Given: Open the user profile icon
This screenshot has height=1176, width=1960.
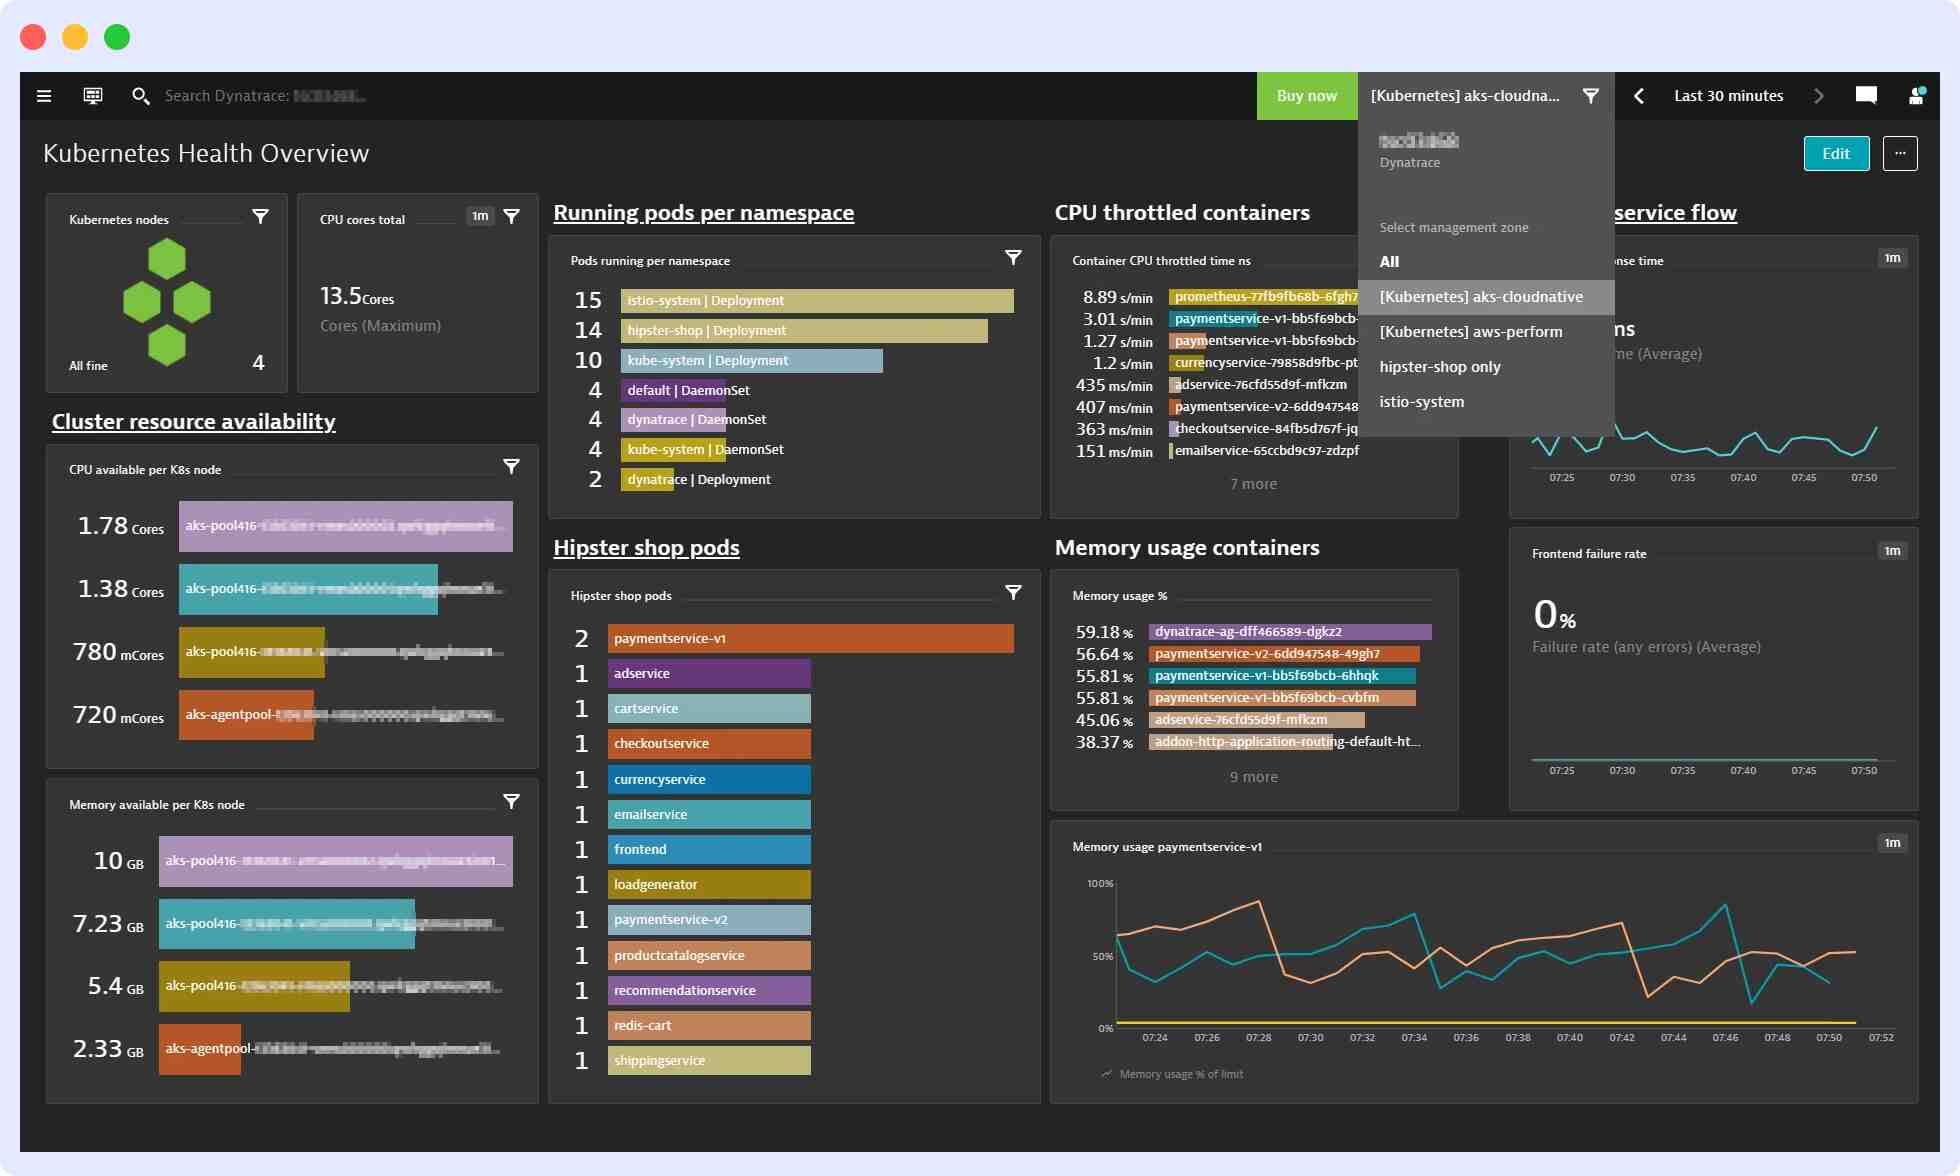Looking at the screenshot, I should pos(1917,95).
